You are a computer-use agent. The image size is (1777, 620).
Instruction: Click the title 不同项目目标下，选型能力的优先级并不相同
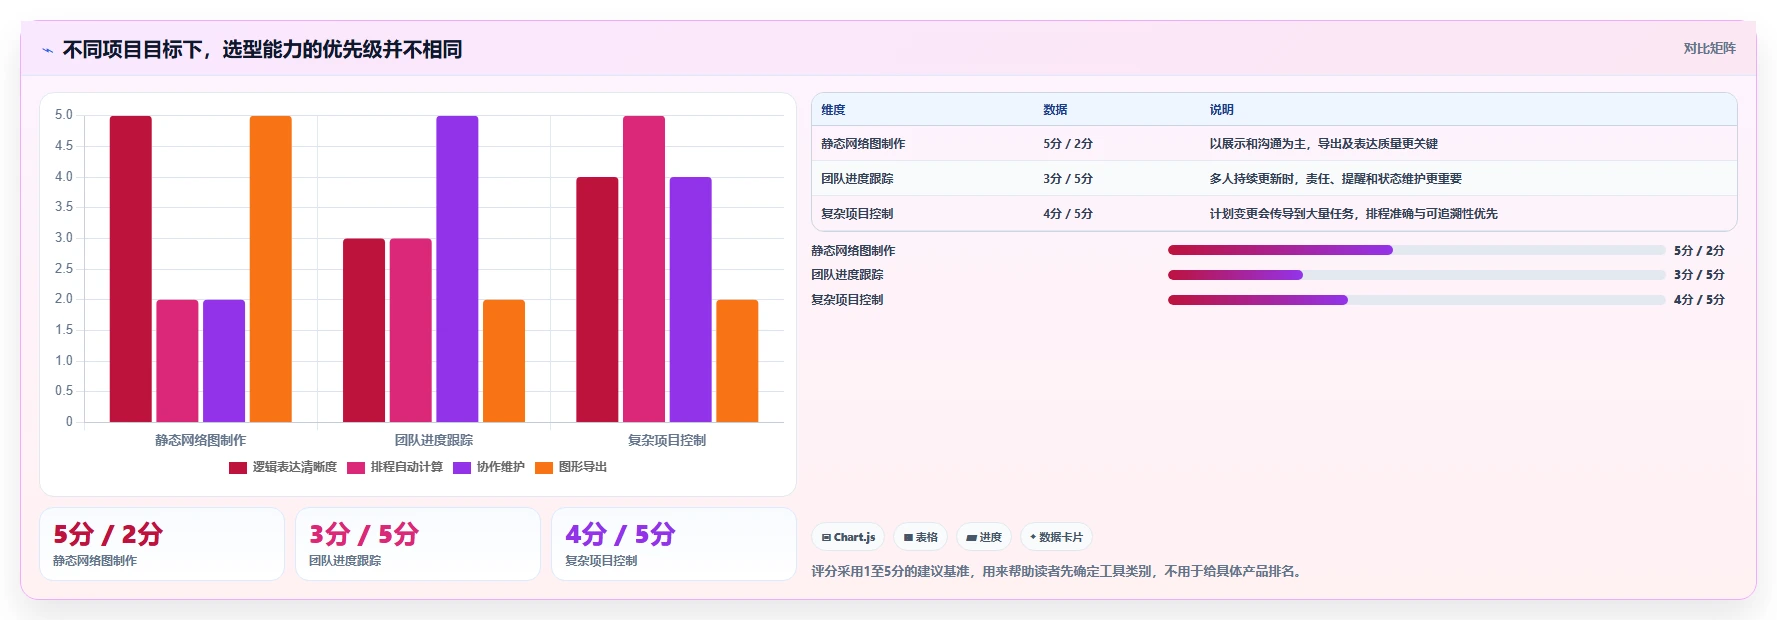pyautogui.click(x=262, y=50)
